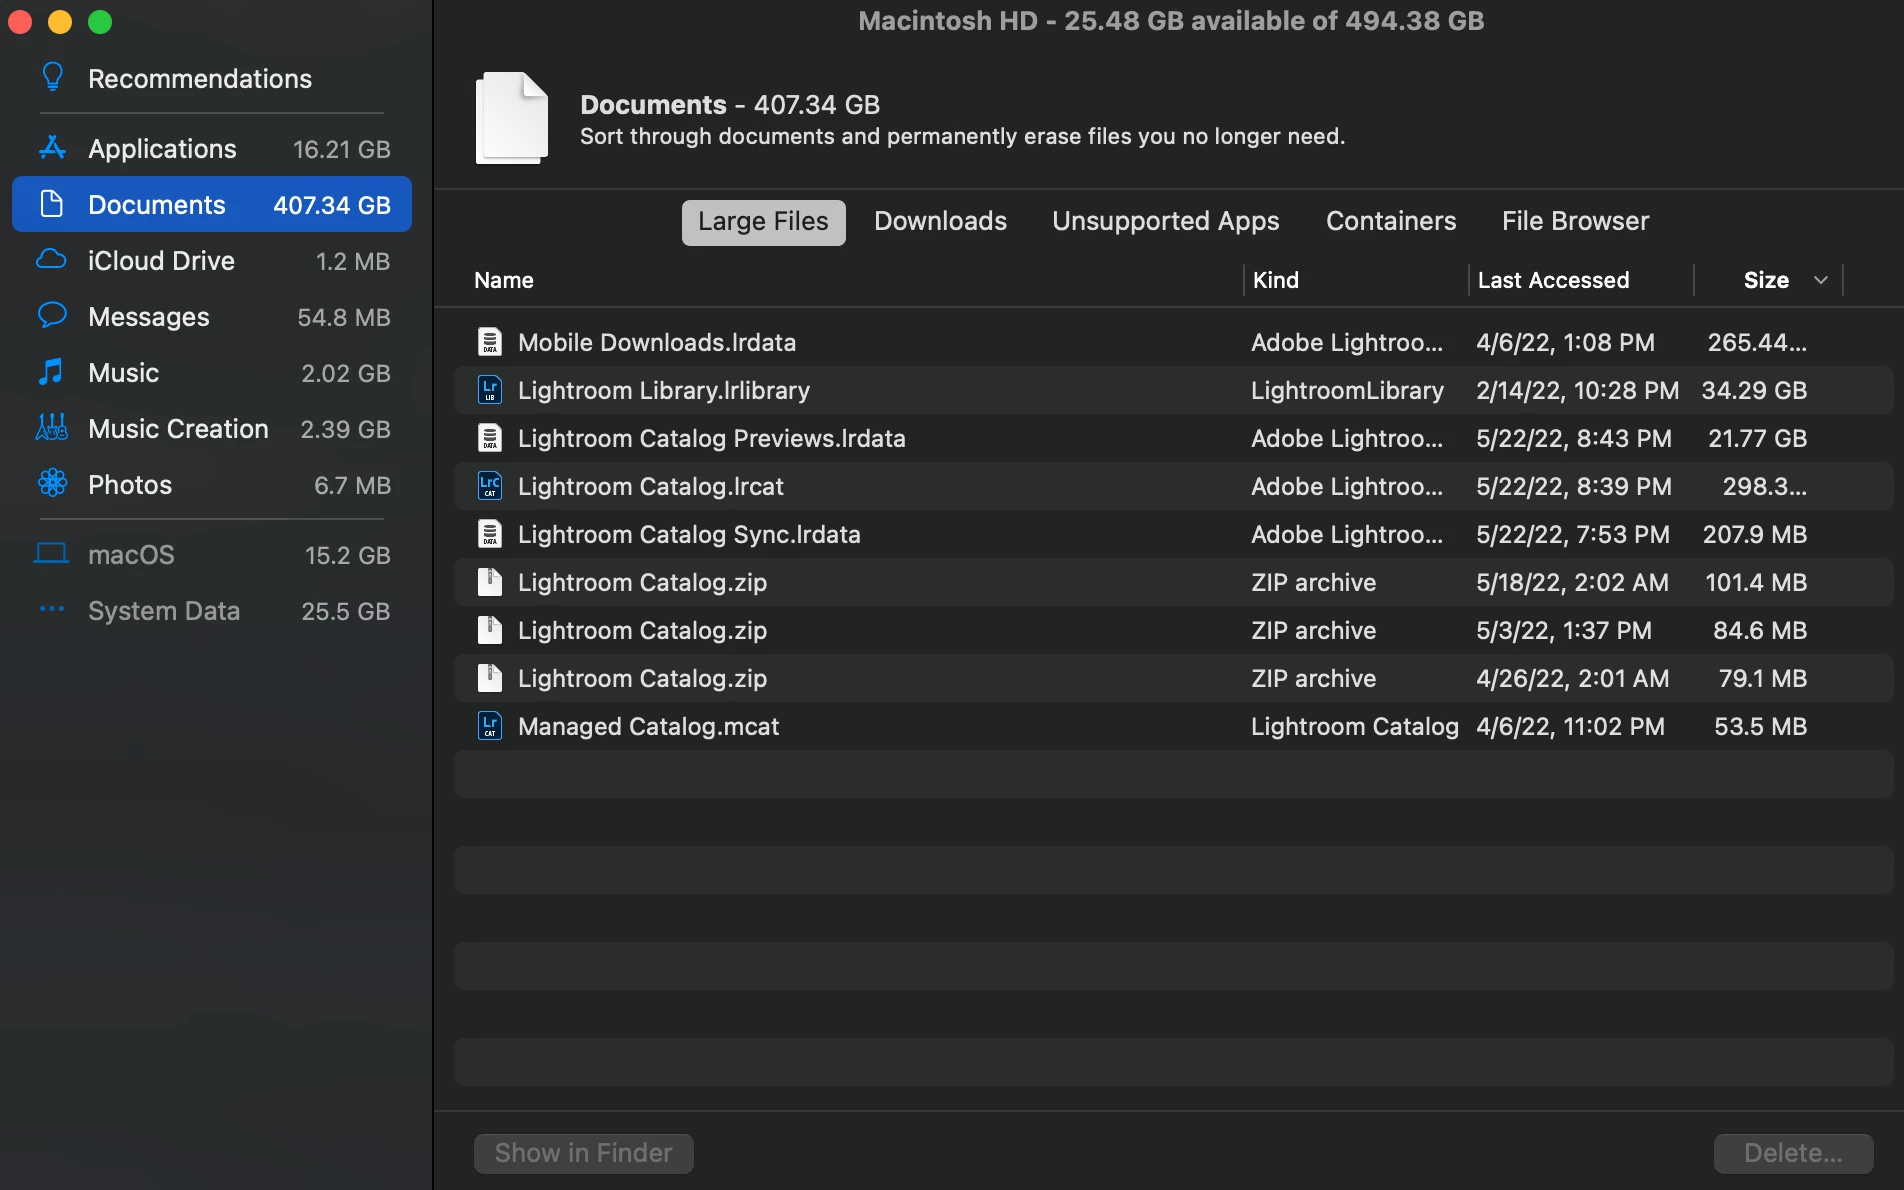The height and width of the screenshot is (1190, 1904).
Task: Click the LightroomLibrary kind cell
Action: point(1347,390)
